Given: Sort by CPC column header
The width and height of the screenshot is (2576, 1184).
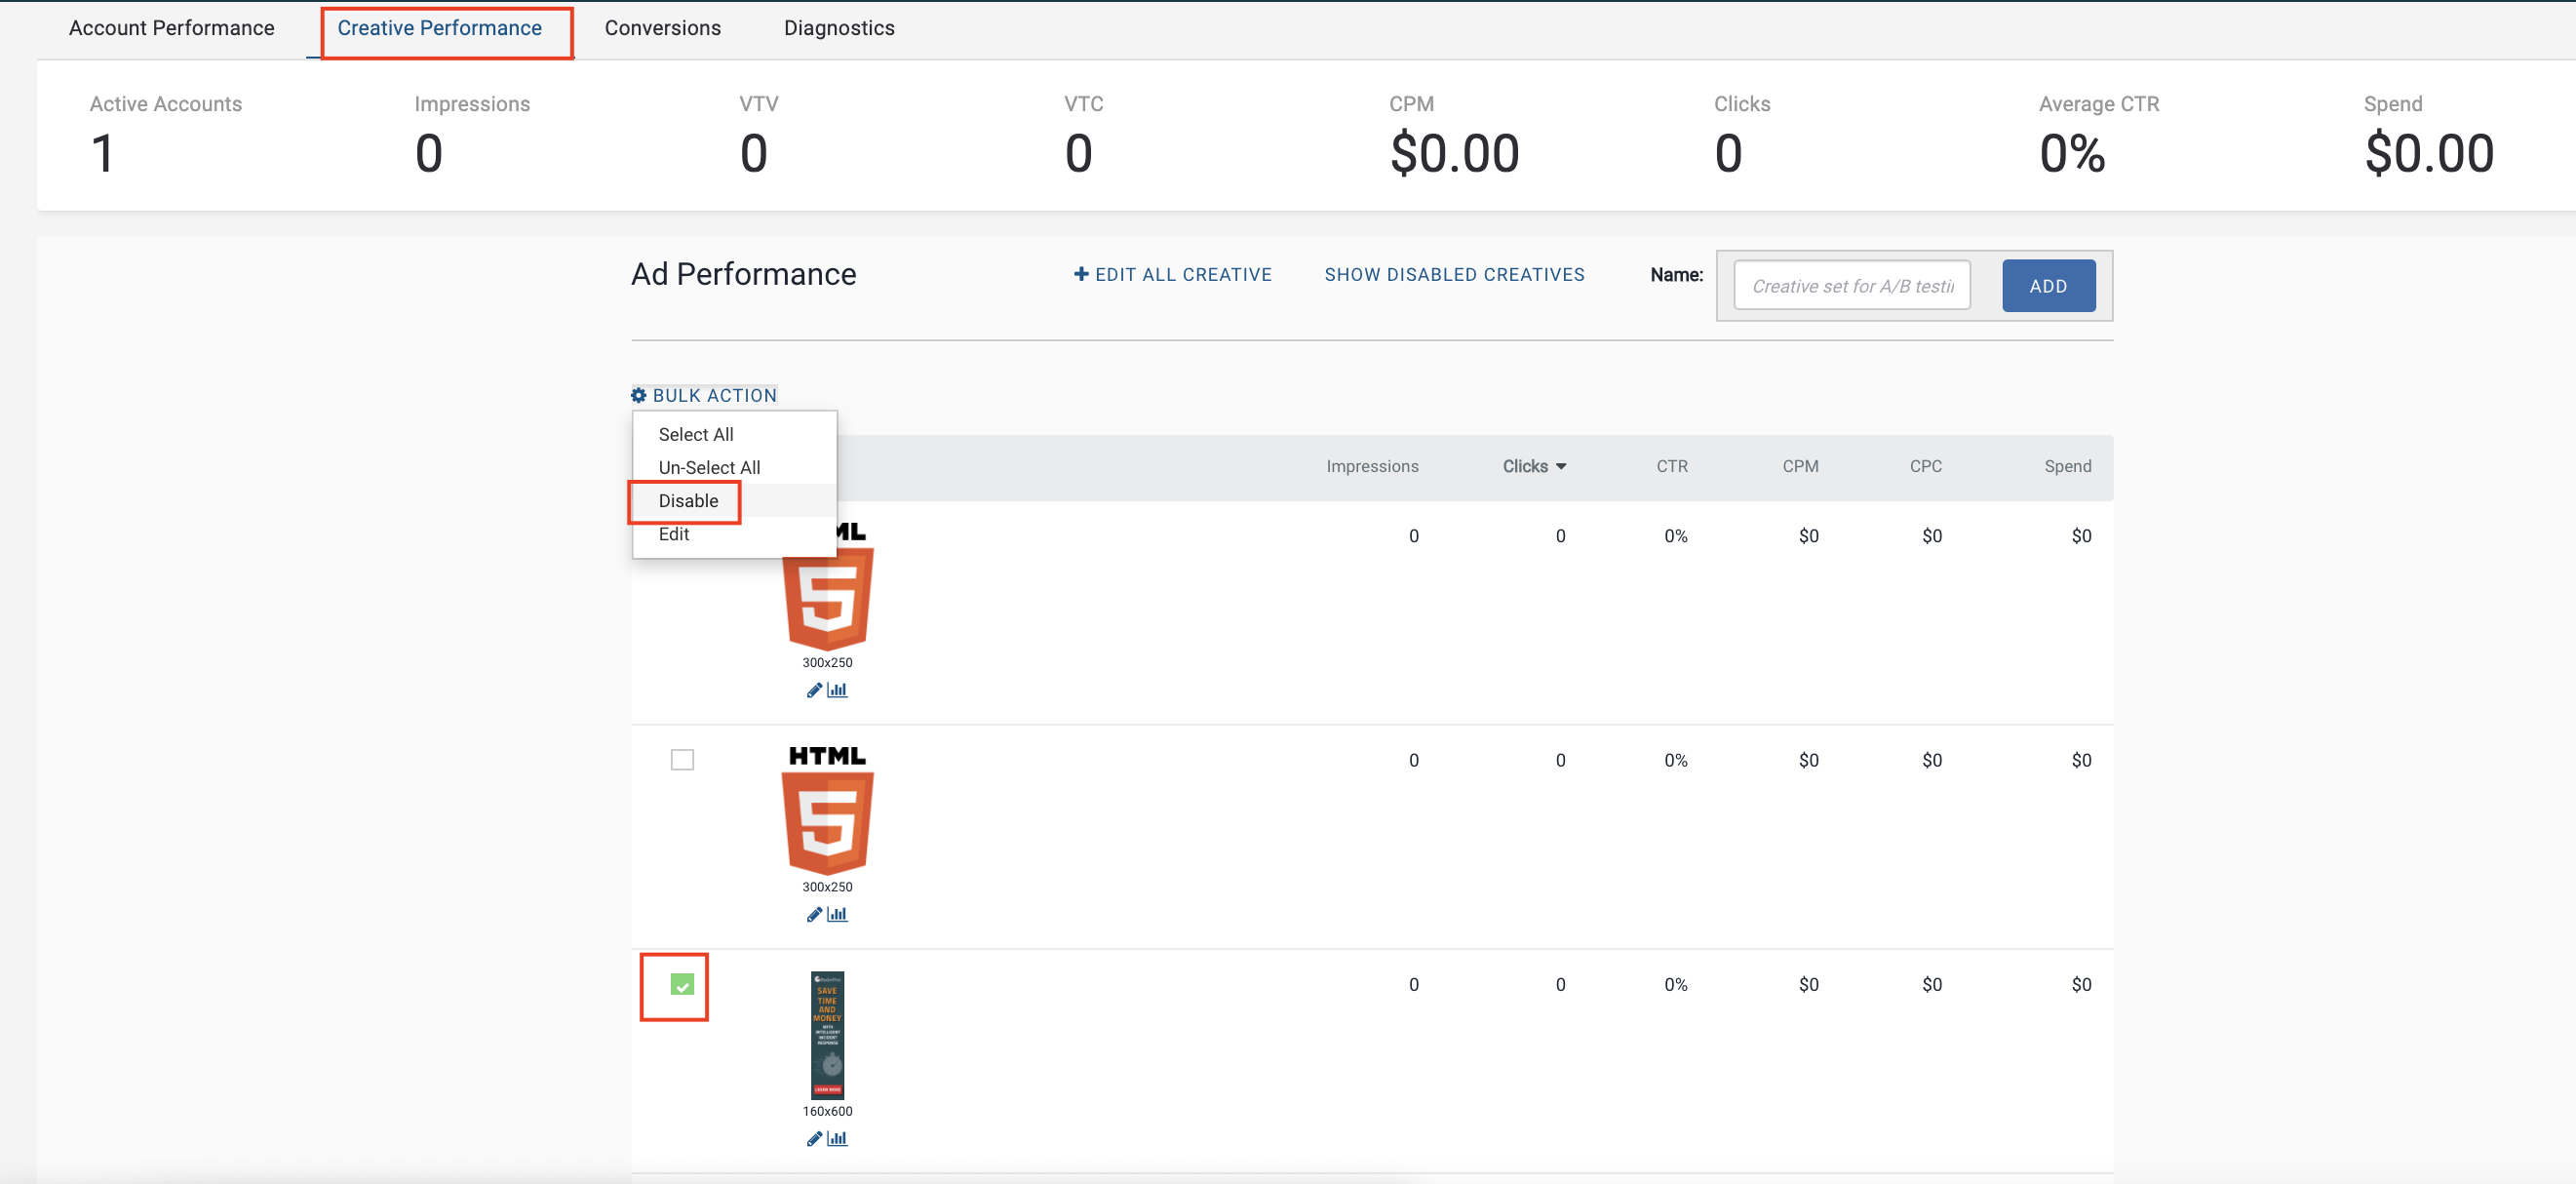Looking at the screenshot, I should (x=1926, y=466).
